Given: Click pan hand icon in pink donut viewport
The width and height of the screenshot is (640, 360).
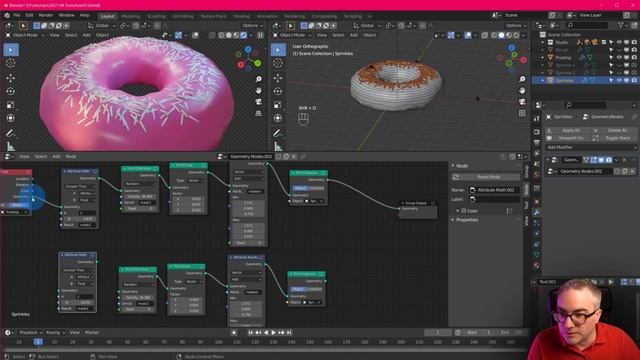Looking at the screenshot, I should (x=258, y=91).
